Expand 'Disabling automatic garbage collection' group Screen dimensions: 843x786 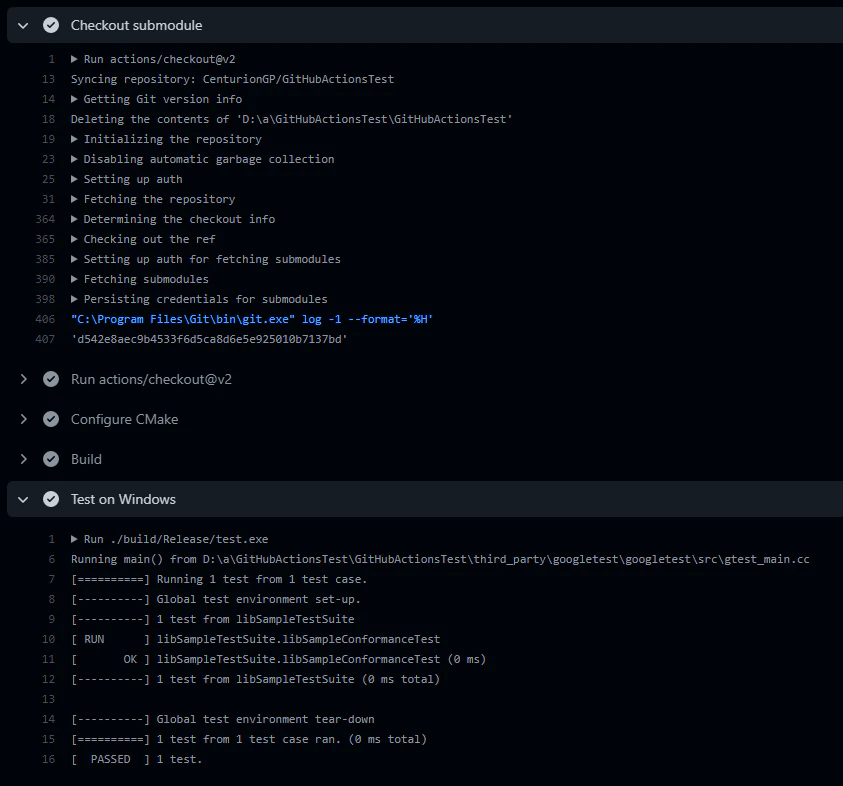[74, 159]
